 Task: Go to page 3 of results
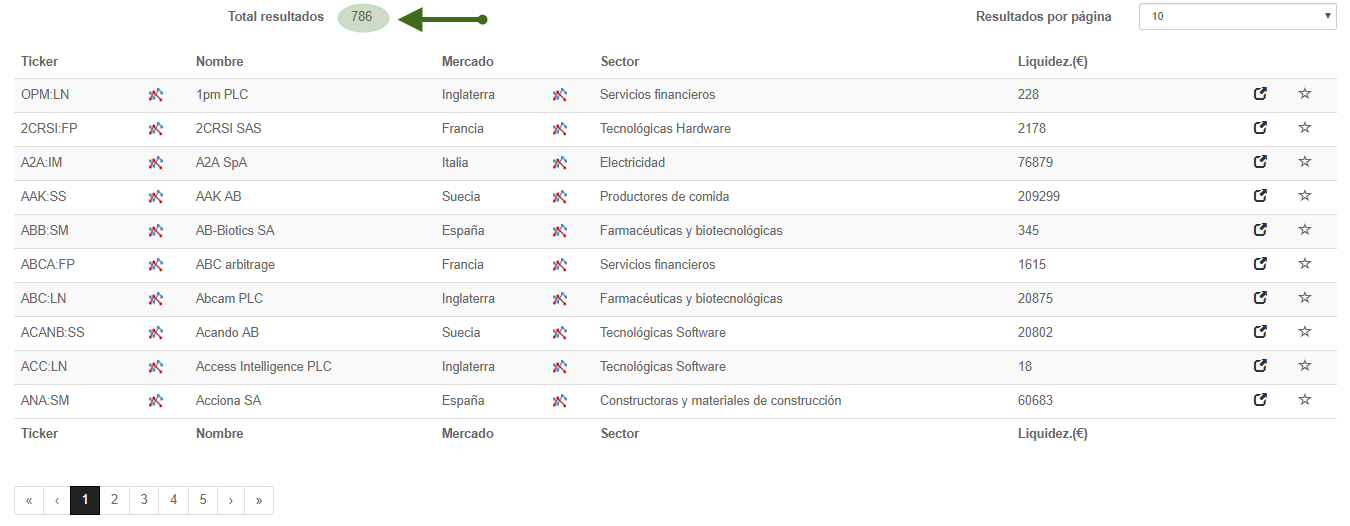(x=144, y=500)
